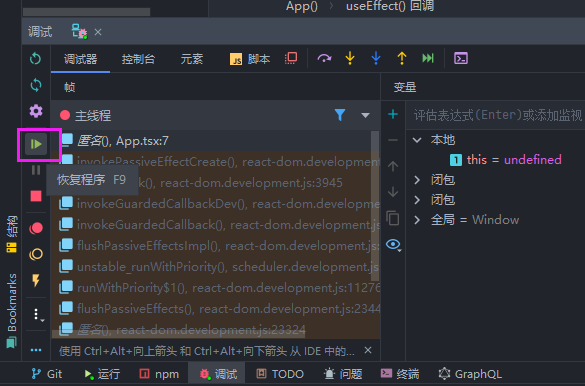Rerun the debug session
585x386 pixels.
[x=35, y=59]
